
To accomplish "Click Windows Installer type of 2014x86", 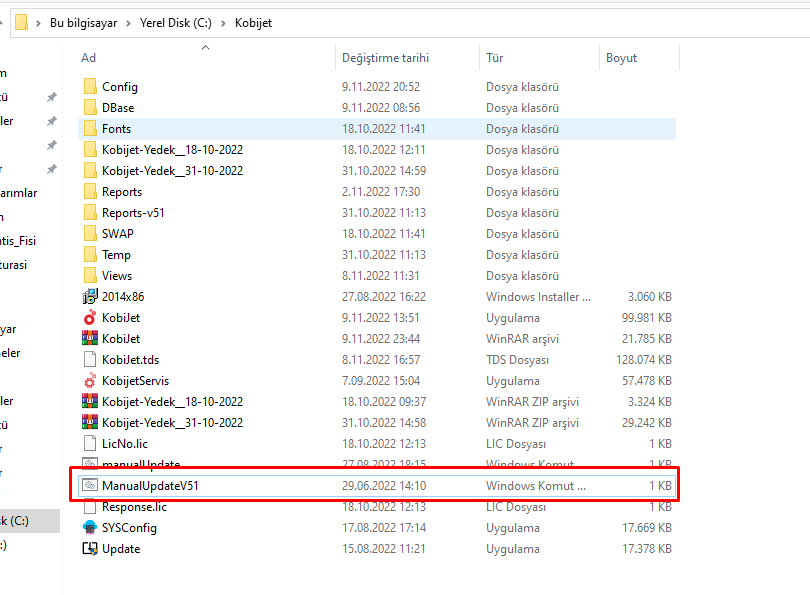I will point(538,296).
